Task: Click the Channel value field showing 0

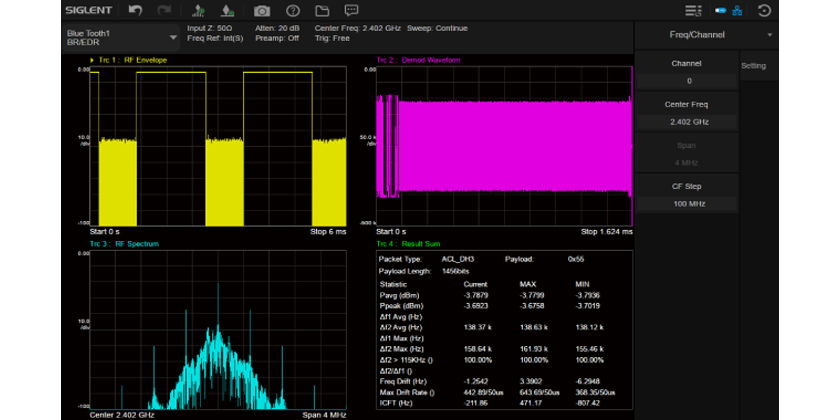Action: (688, 81)
